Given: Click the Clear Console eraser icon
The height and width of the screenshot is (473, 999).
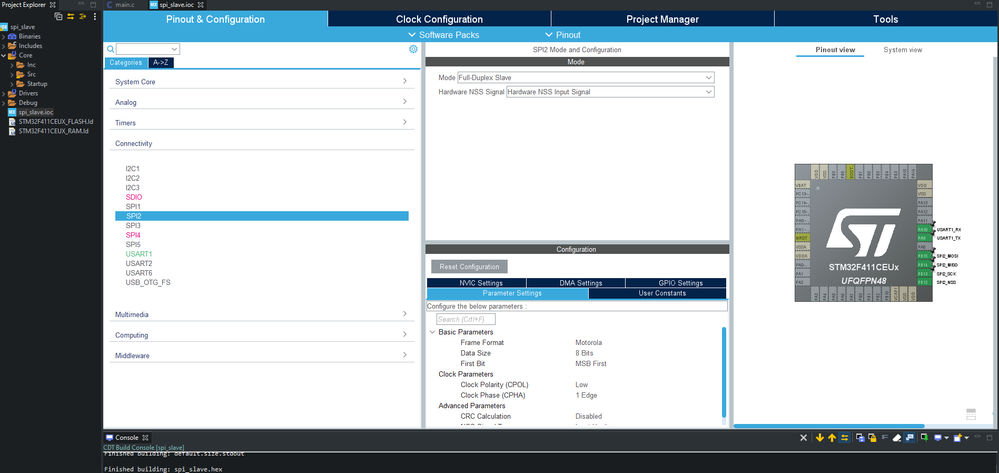Looking at the screenshot, I should [x=896, y=438].
